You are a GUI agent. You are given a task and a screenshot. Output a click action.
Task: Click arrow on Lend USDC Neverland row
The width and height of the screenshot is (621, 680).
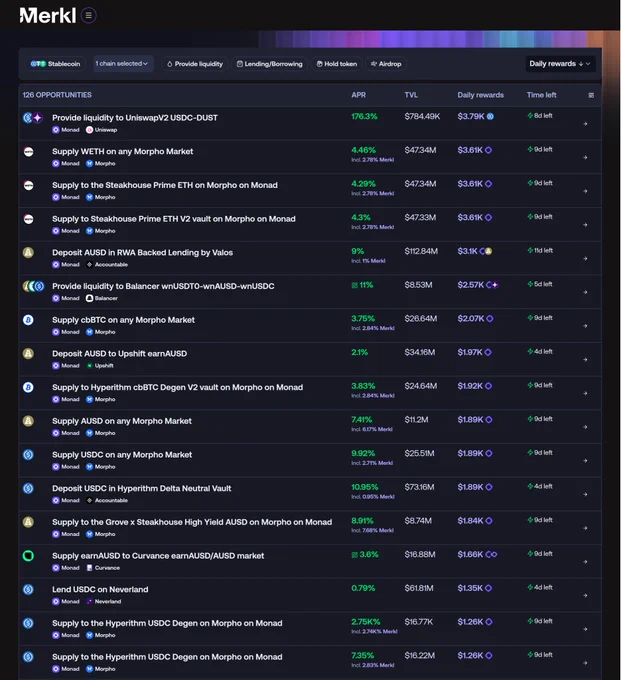[x=585, y=596]
